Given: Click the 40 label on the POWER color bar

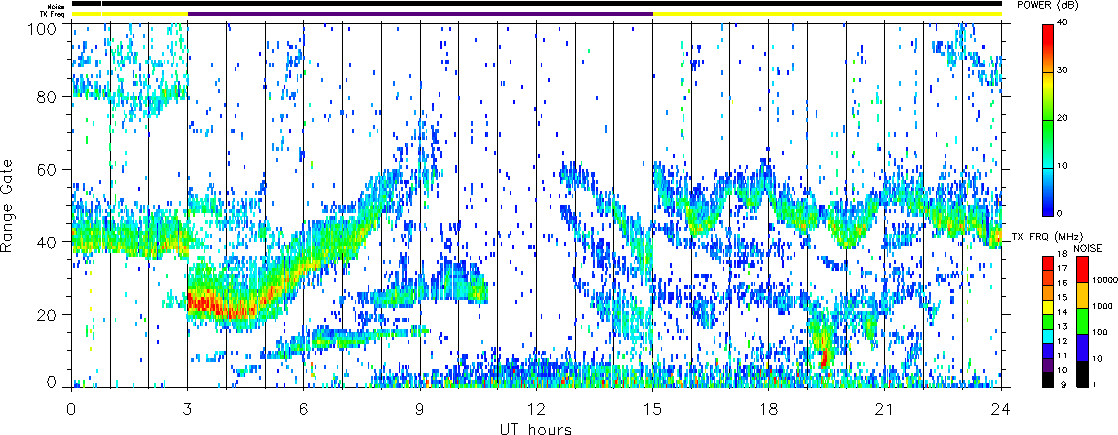Looking at the screenshot, I should click(1070, 23).
